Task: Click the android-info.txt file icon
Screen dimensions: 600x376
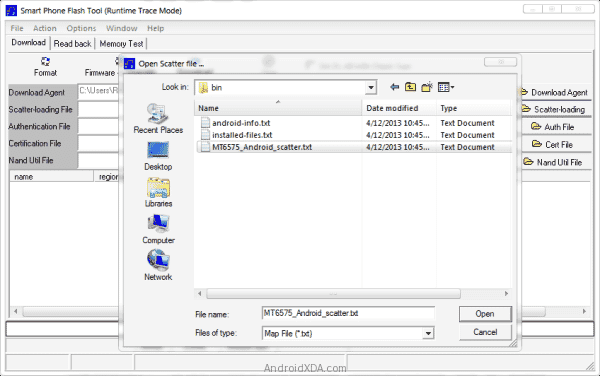Action: (205, 123)
